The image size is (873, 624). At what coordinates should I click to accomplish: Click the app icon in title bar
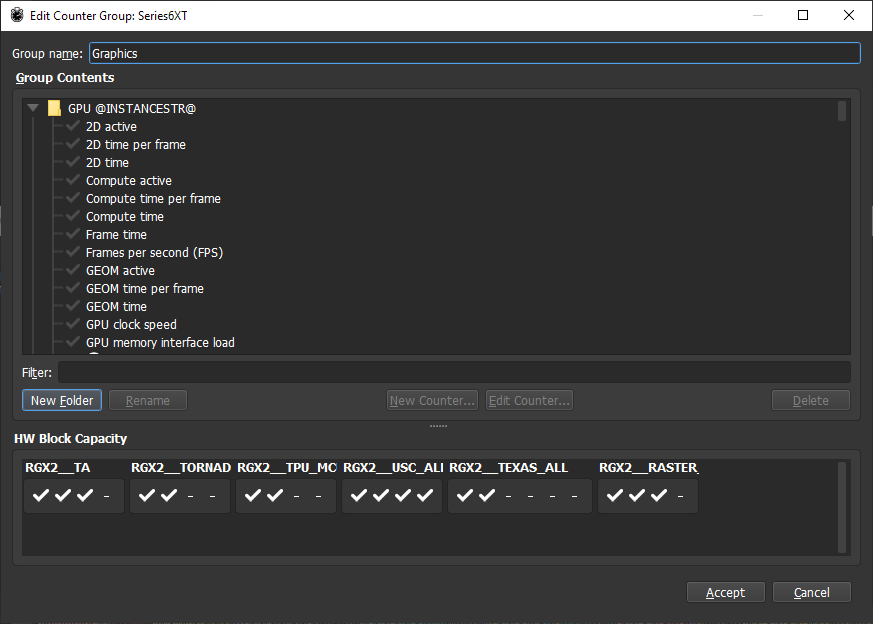coord(17,15)
